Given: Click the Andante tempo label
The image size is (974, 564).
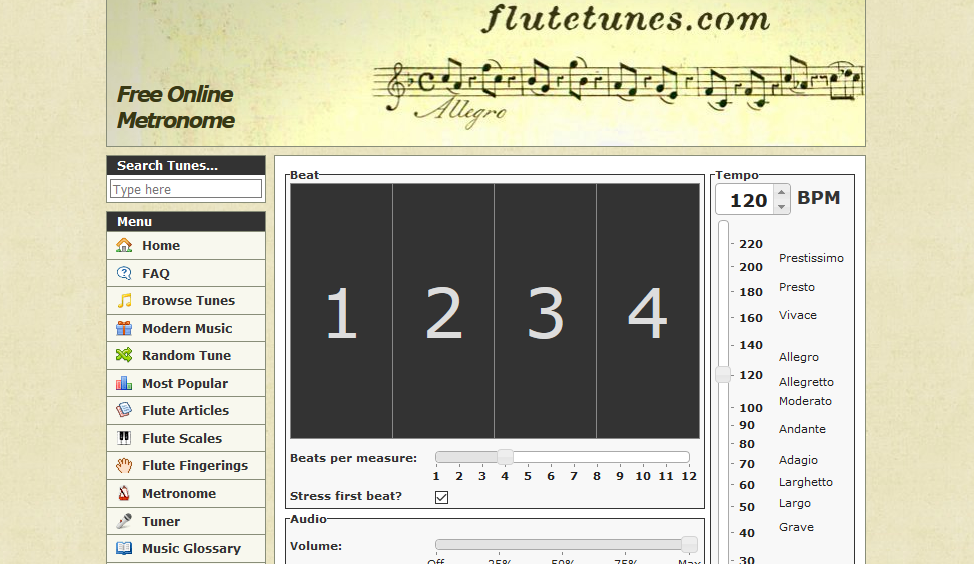Looking at the screenshot, I should click(x=802, y=429).
